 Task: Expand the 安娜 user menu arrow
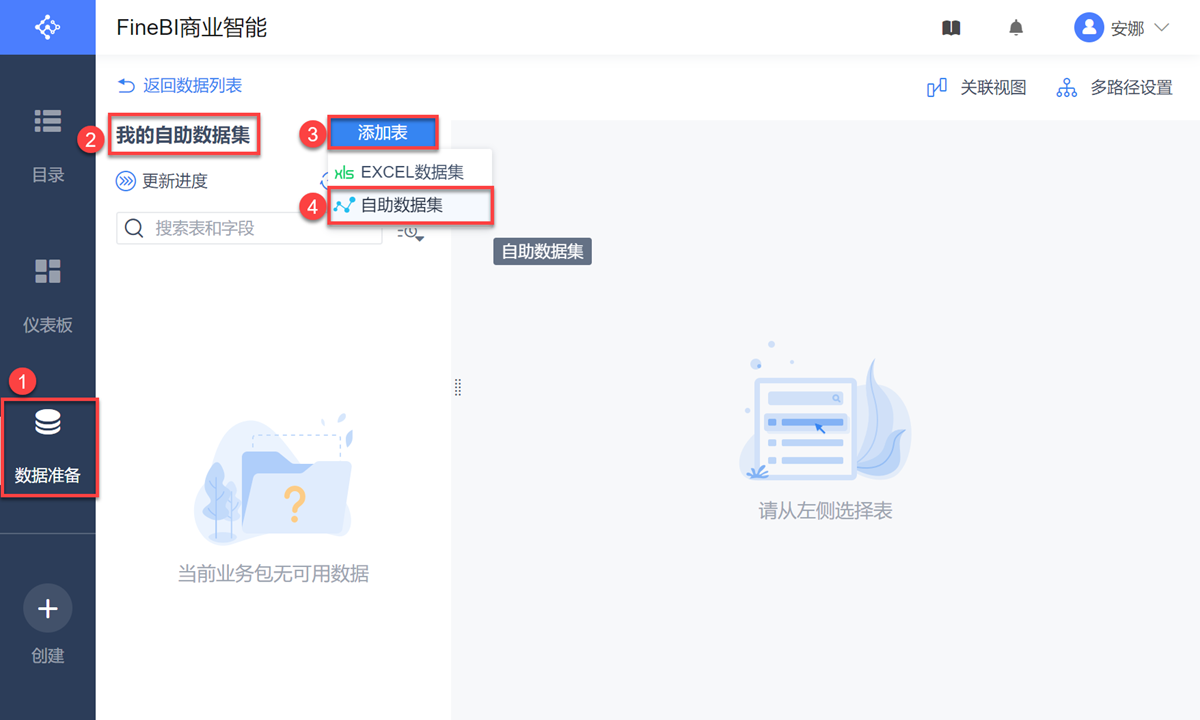(1161, 28)
